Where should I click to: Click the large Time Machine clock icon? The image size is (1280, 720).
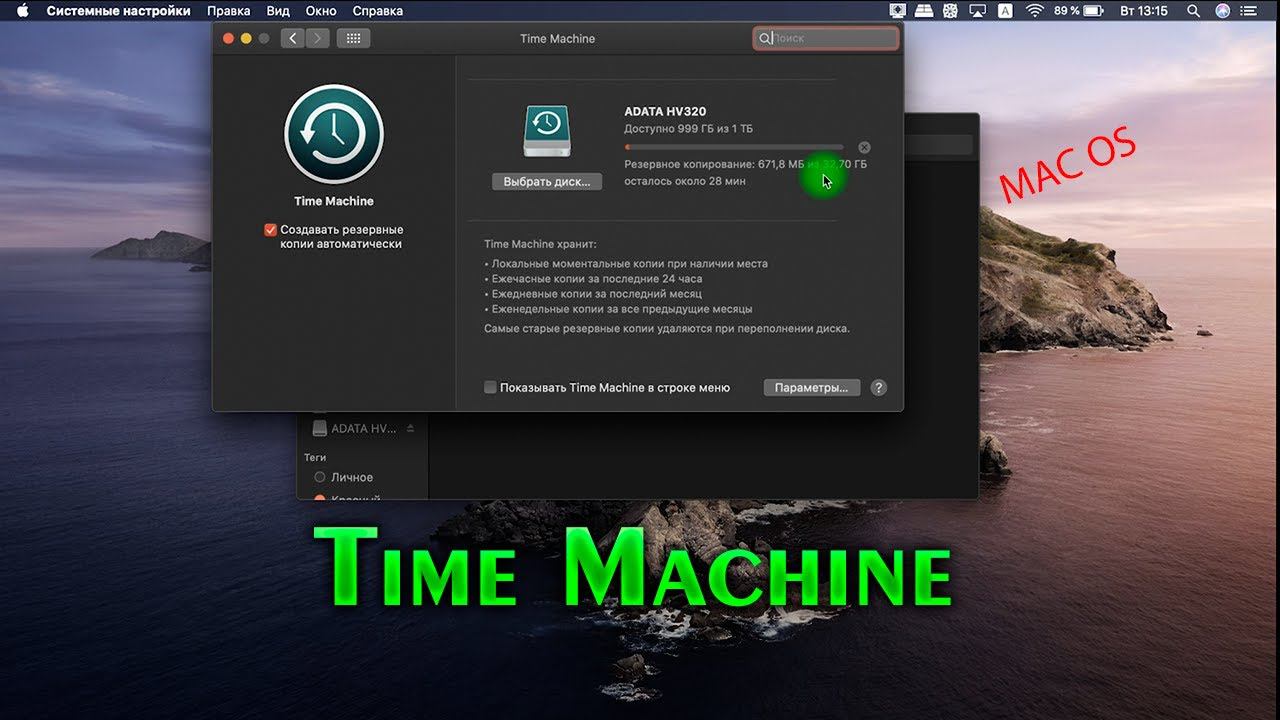(334, 134)
